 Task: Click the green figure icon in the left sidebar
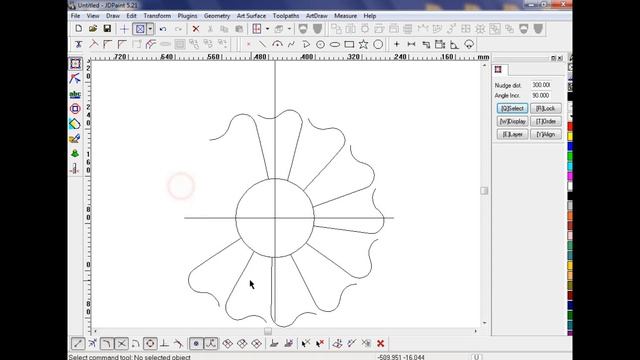75,153
